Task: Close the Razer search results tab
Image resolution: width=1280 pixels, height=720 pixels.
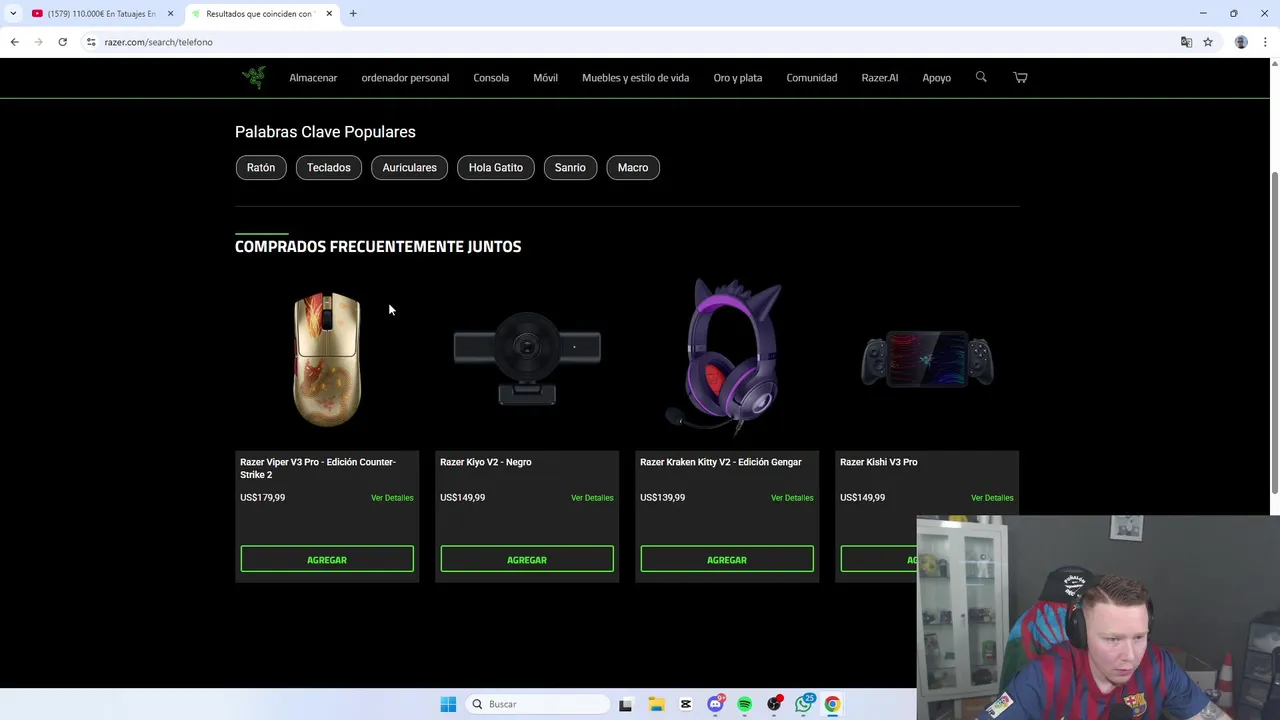Action: (329, 14)
